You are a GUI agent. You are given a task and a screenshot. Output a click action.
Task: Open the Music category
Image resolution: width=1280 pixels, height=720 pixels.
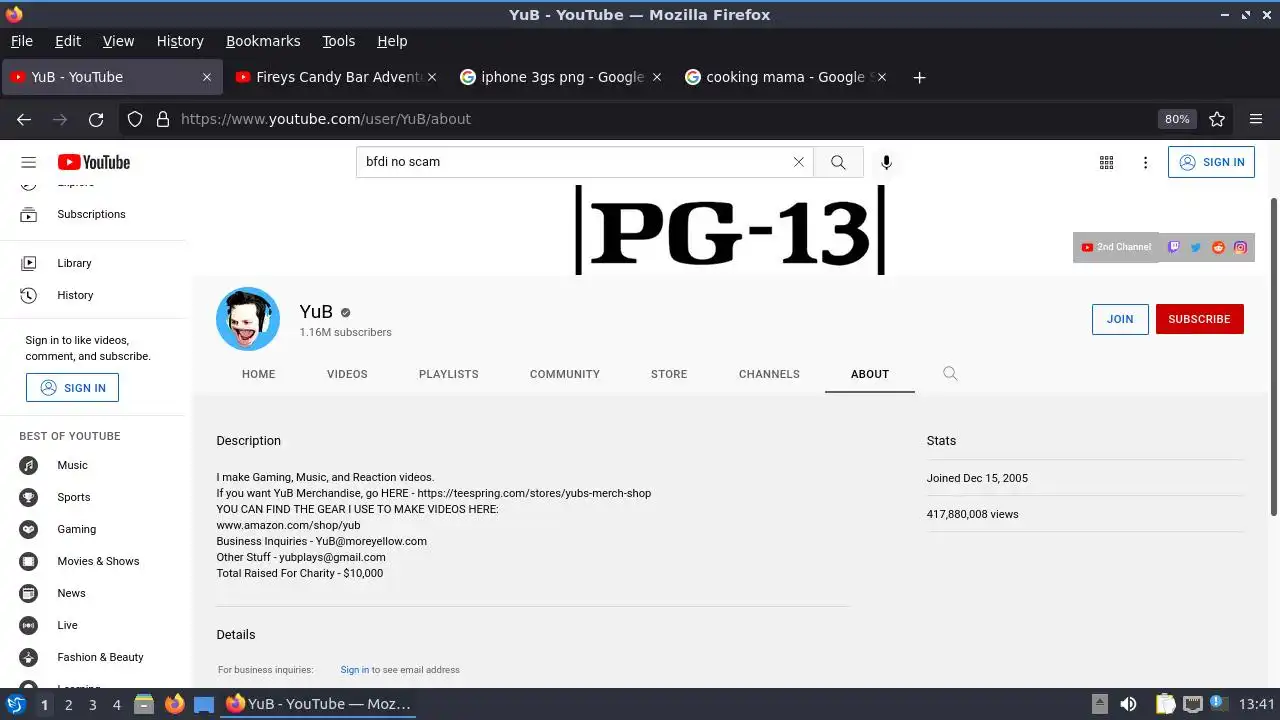[93, 465]
